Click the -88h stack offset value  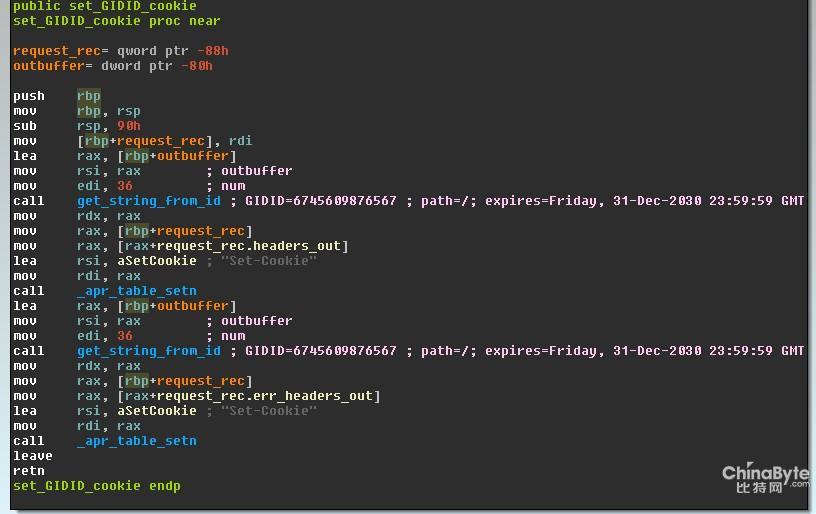click(x=213, y=51)
